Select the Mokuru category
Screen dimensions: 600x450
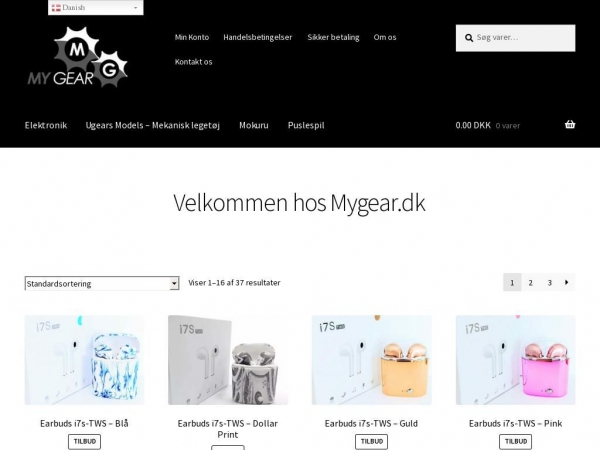[x=254, y=125]
